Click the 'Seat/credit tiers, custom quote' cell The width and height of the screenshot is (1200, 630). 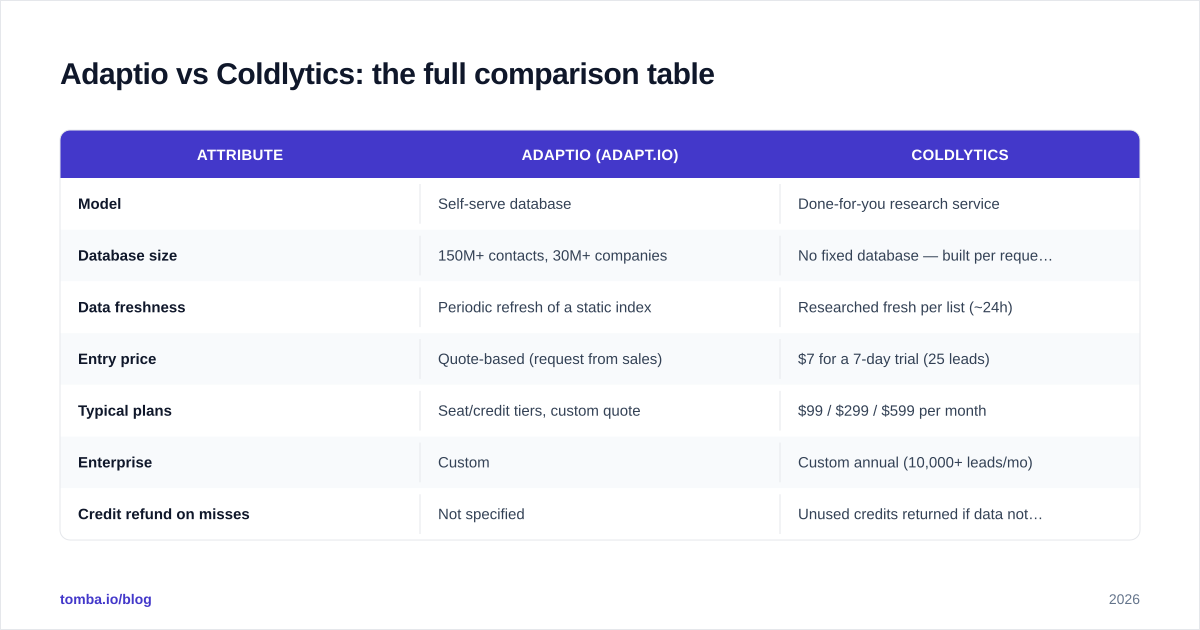[x=600, y=411]
